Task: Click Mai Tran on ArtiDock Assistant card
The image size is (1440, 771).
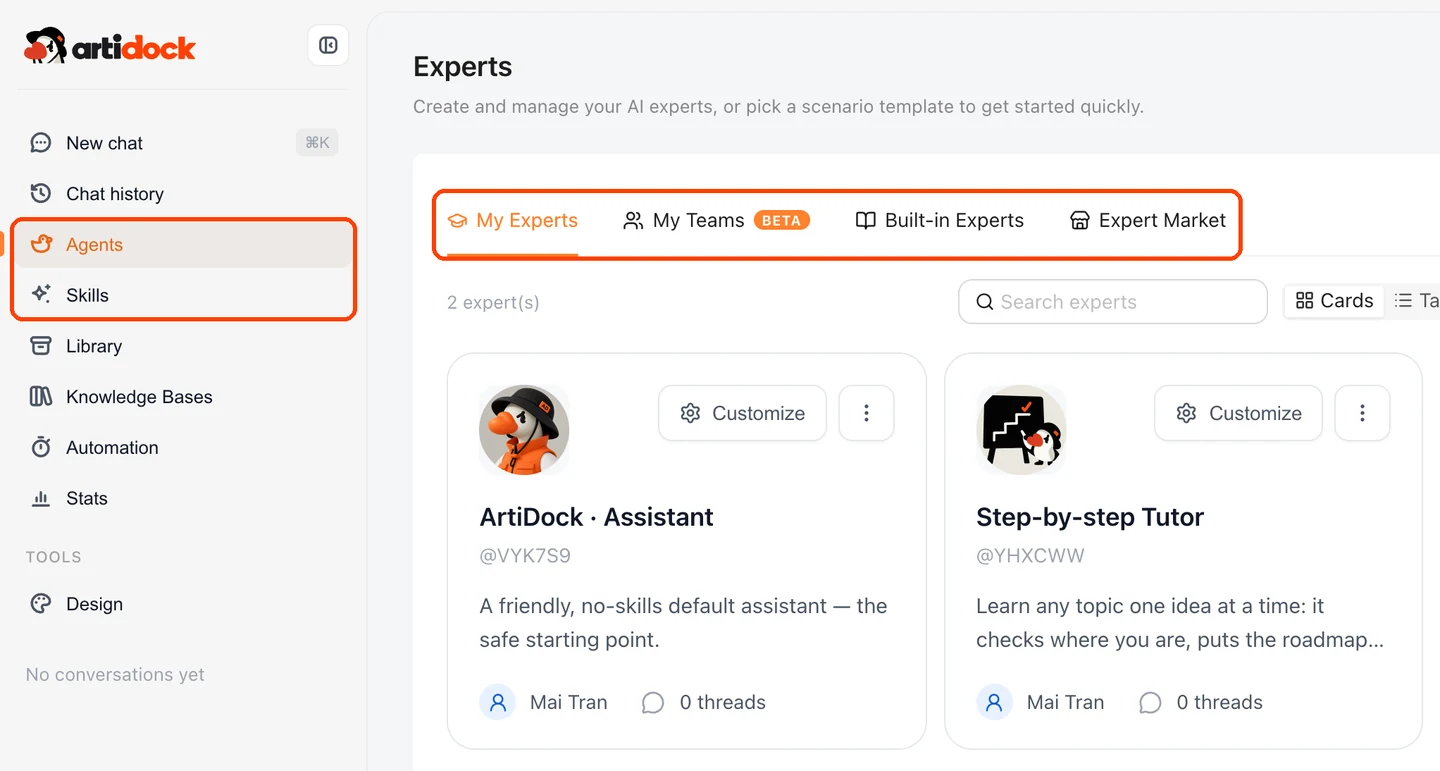Action: [568, 703]
